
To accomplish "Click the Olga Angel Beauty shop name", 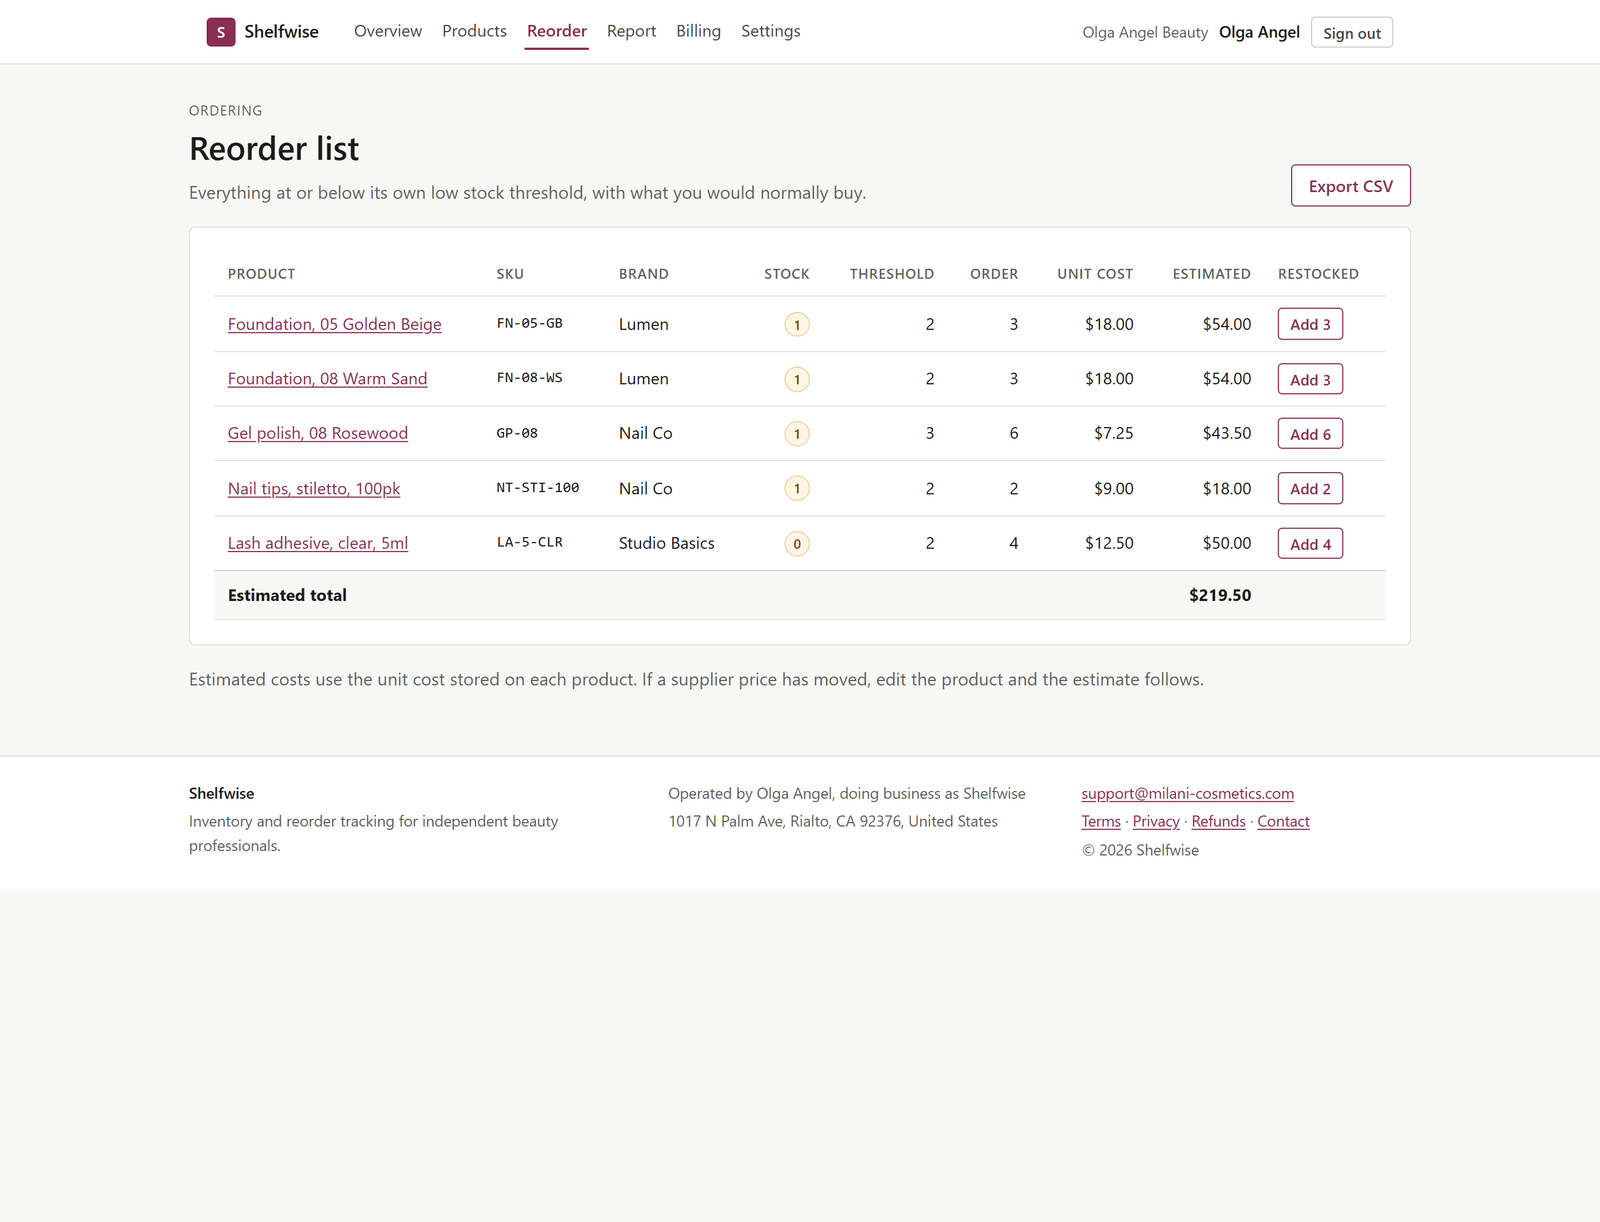I will (1145, 32).
